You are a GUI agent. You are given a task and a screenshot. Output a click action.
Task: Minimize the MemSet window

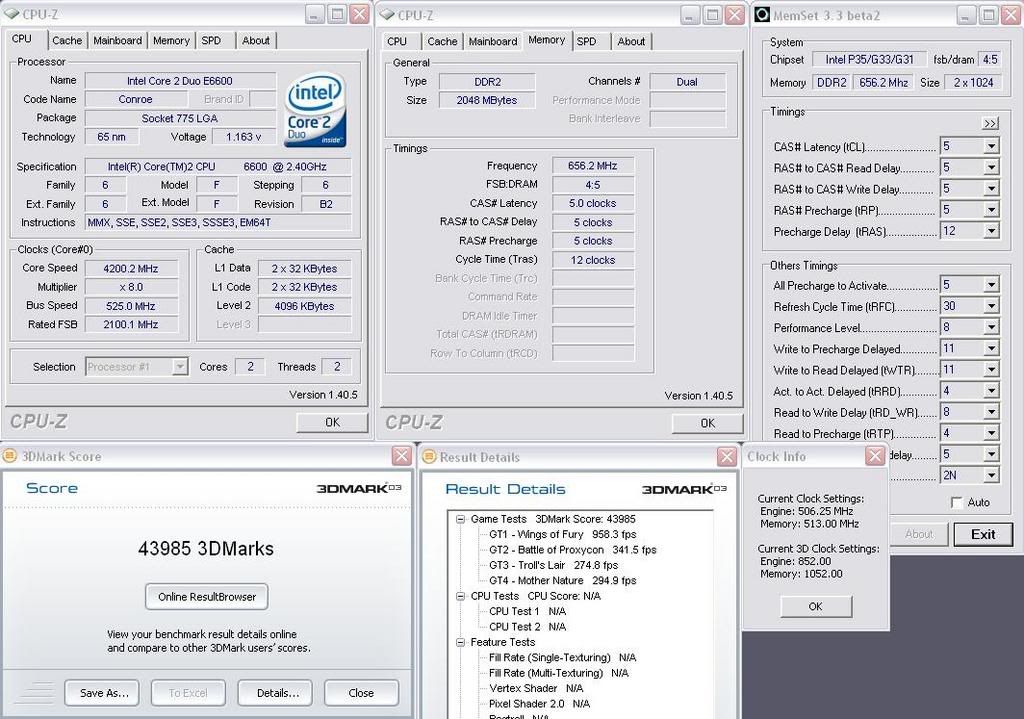[967, 14]
